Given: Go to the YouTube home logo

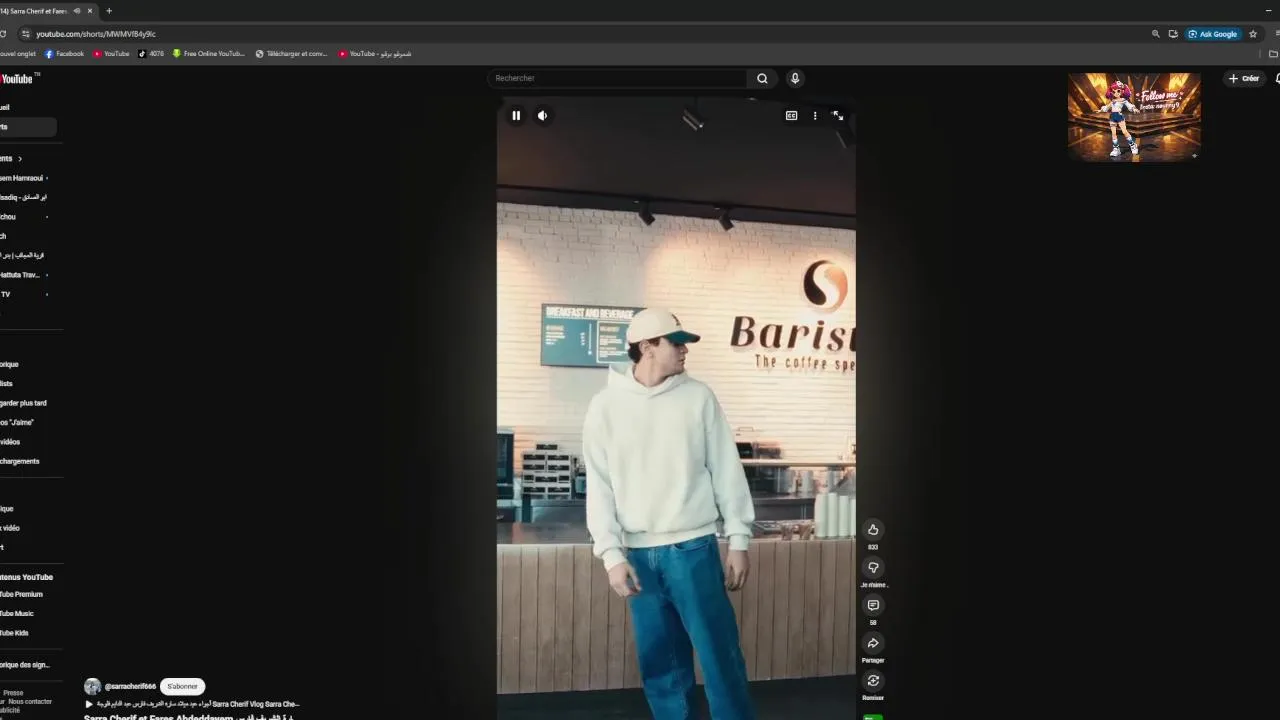Looking at the screenshot, I should tap(19, 79).
